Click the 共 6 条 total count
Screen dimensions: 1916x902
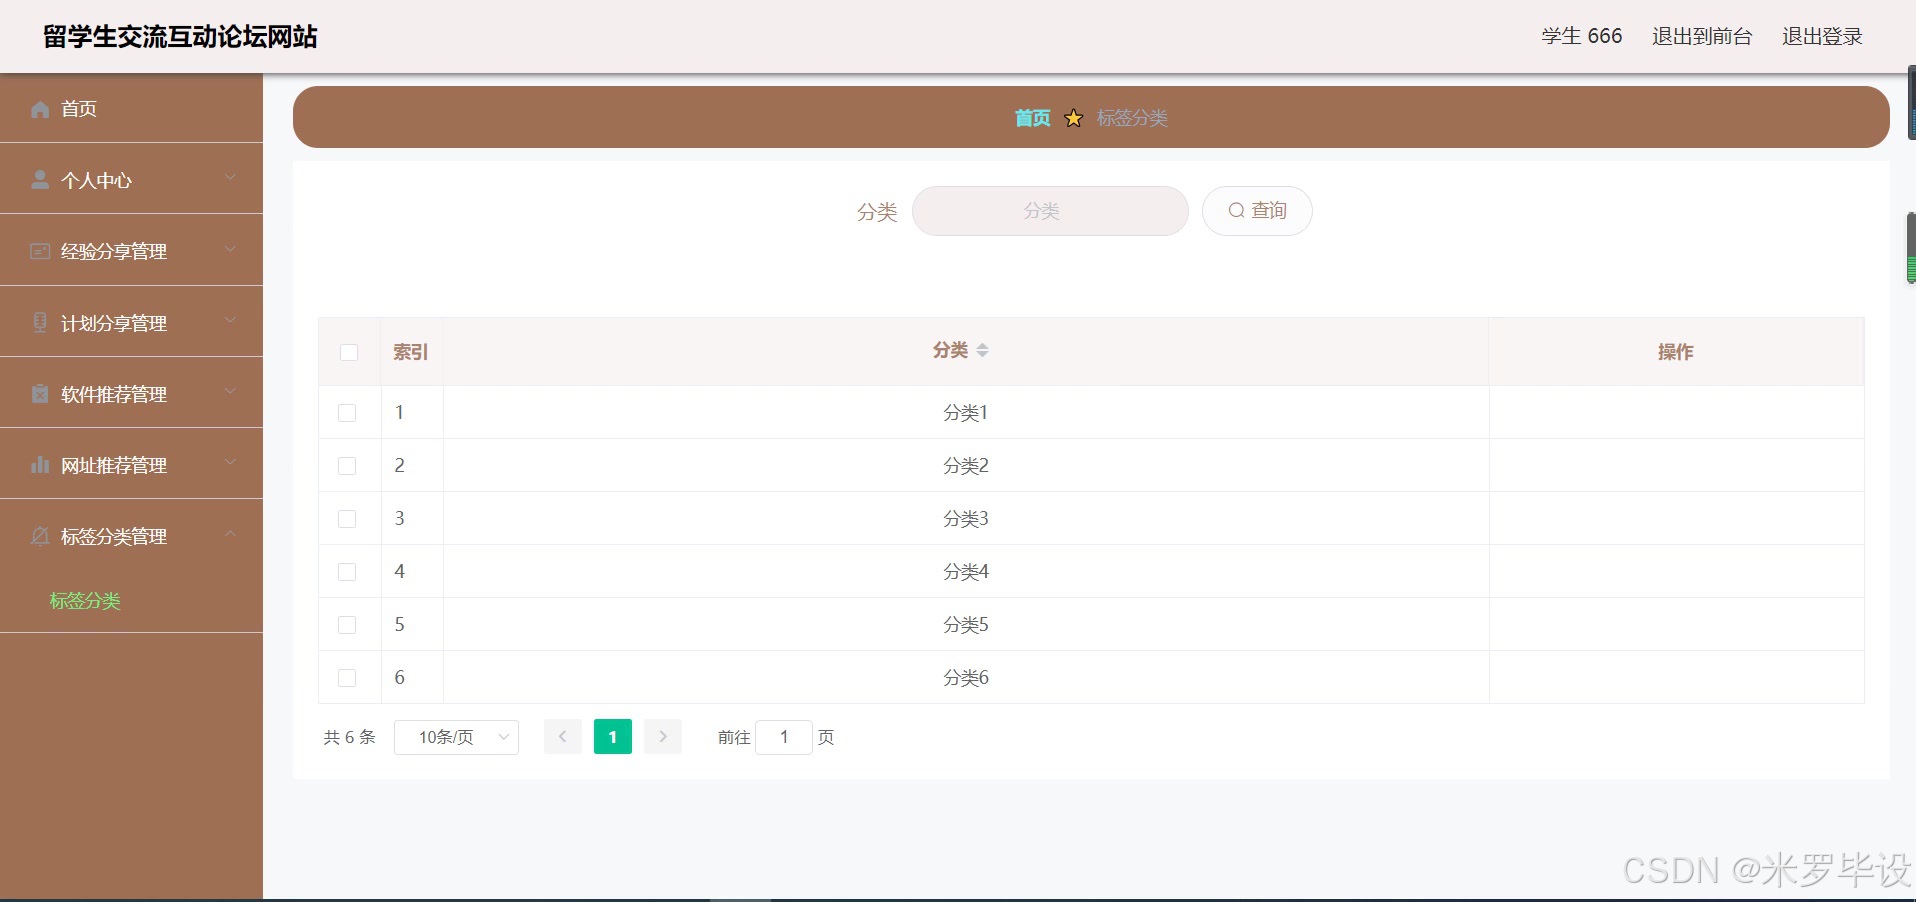tap(349, 737)
